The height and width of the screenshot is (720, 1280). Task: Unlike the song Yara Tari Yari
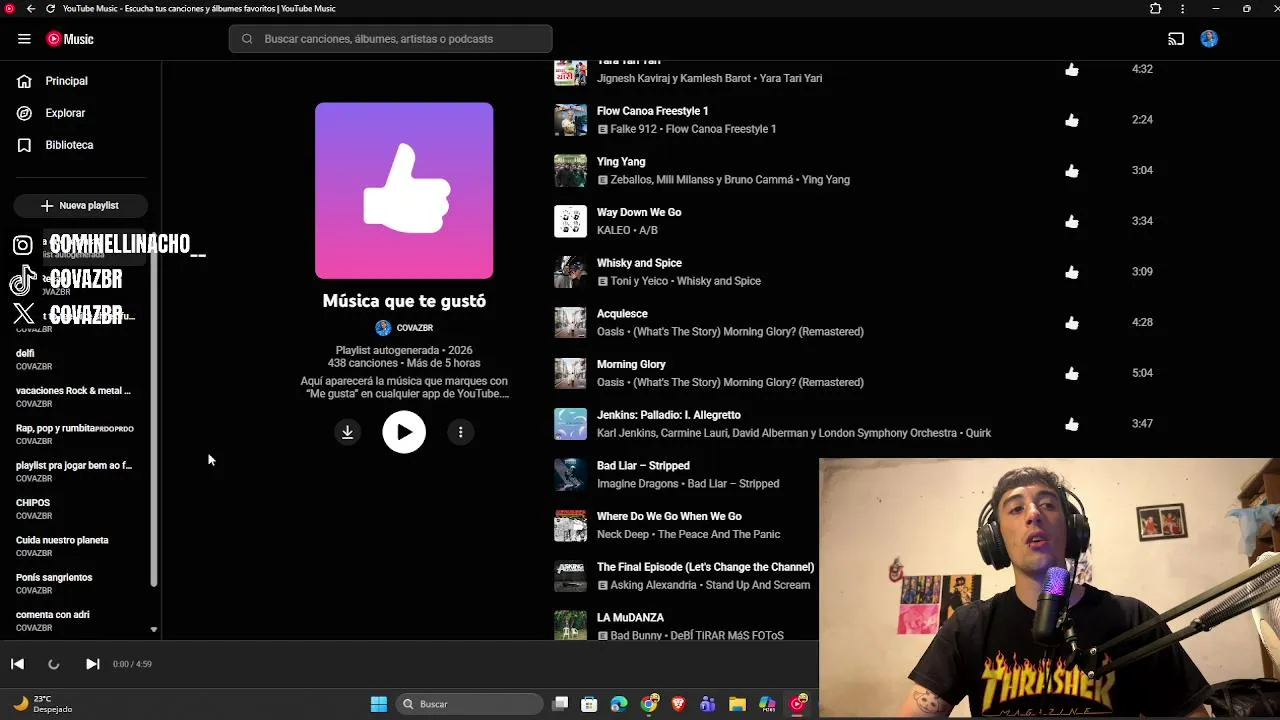pos(1072,69)
